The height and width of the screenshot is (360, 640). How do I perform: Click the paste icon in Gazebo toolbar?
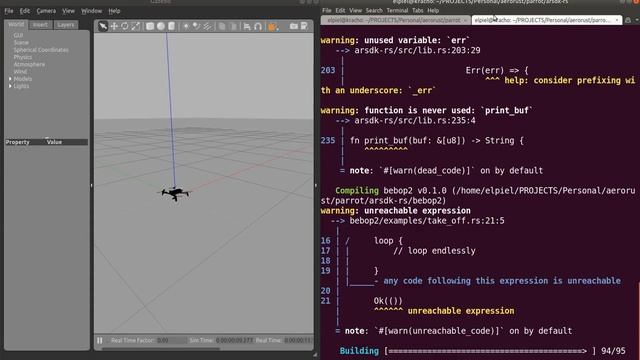click(233, 26)
